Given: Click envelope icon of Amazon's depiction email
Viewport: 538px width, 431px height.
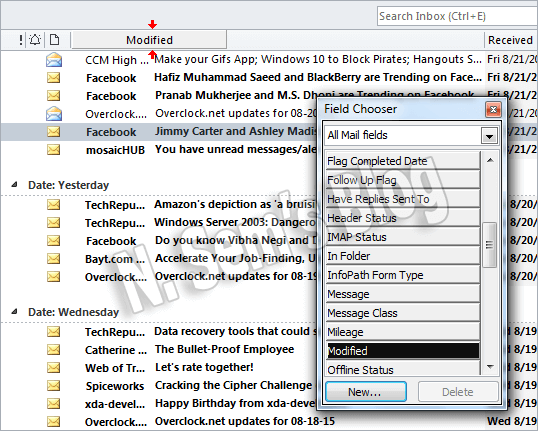Looking at the screenshot, I should [x=54, y=205].
